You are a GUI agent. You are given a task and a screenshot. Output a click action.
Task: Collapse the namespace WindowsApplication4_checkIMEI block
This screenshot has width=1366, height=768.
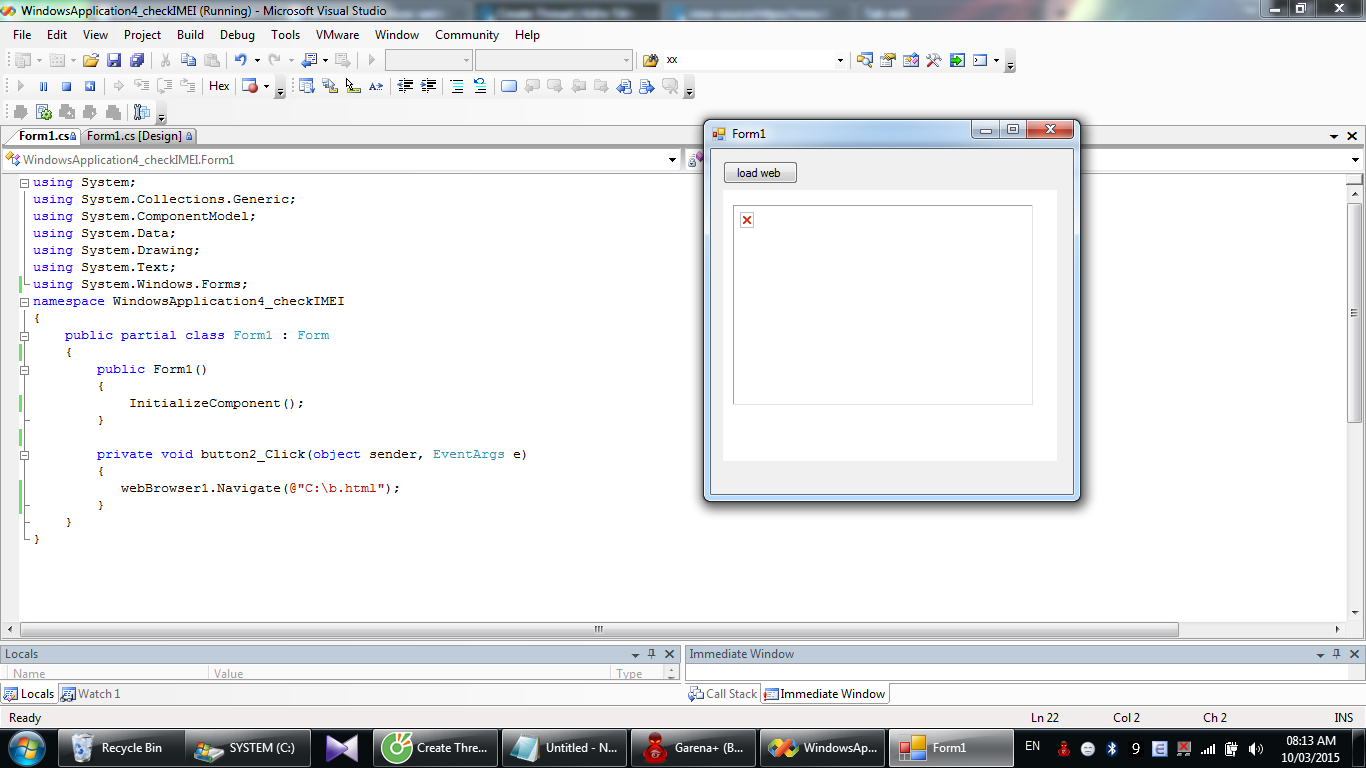(25, 302)
